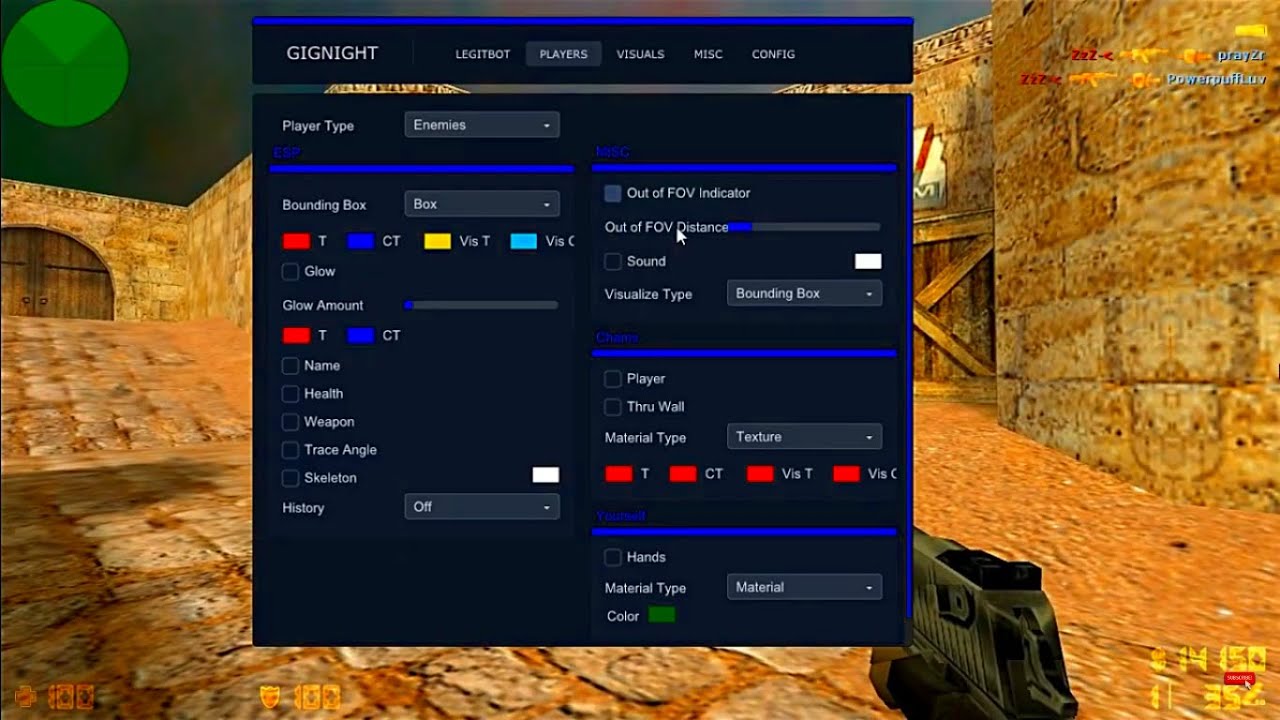Image resolution: width=1280 pixels, height=720 pixels.
Task: Open the Sound white color swatch
Action: click(x=868, y=261)
